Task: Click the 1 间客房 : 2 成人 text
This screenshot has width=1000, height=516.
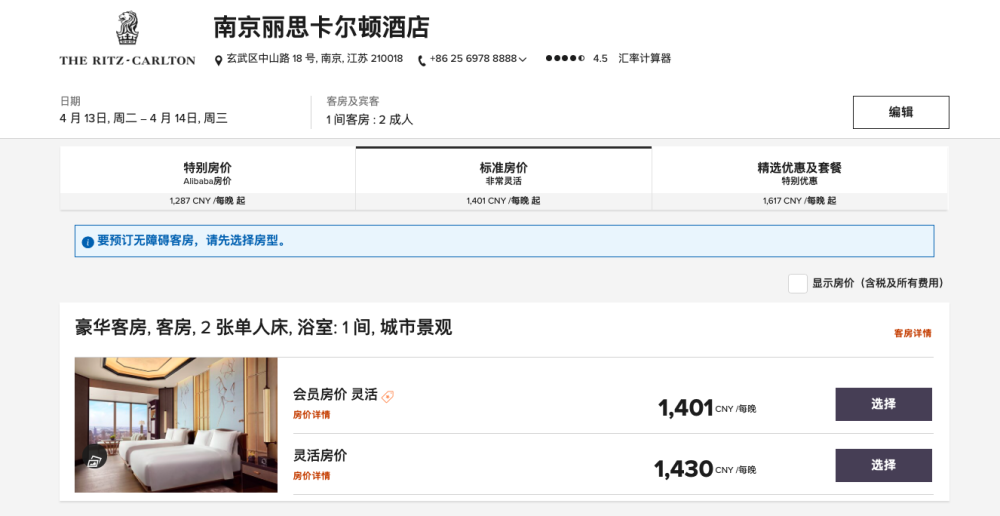Action: 369,119
